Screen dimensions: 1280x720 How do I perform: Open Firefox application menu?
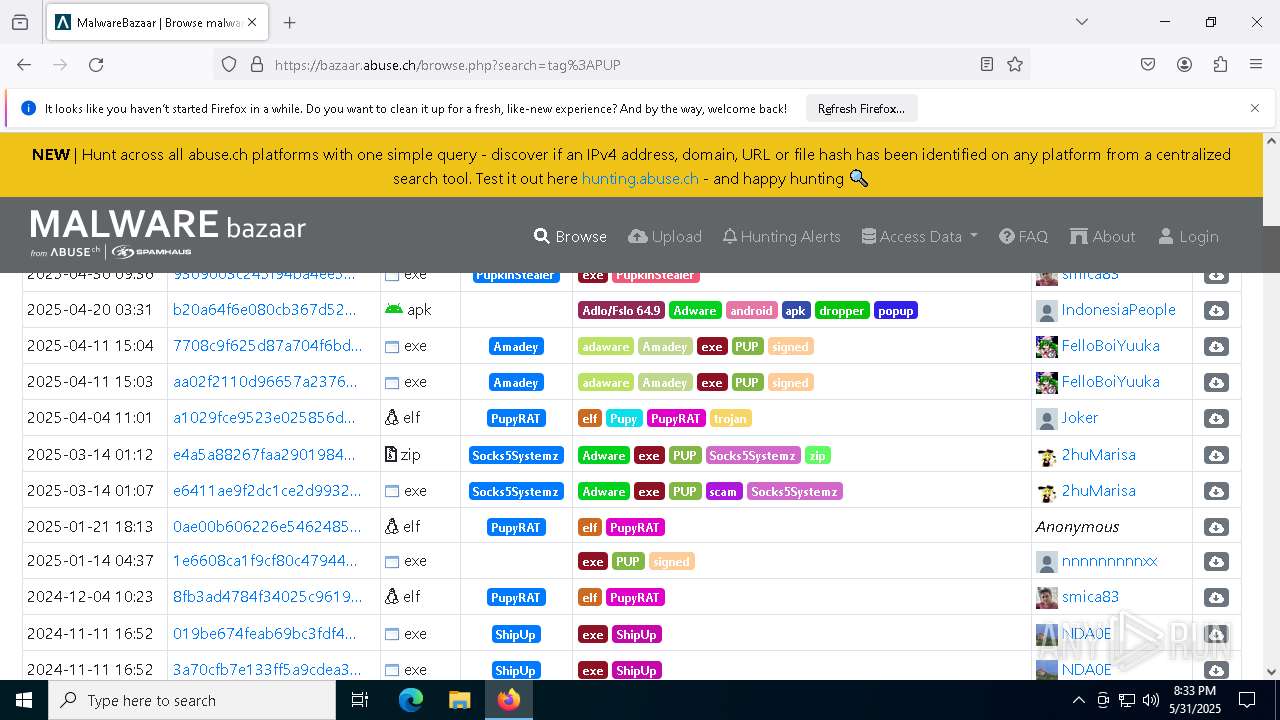pos(1256,64)
